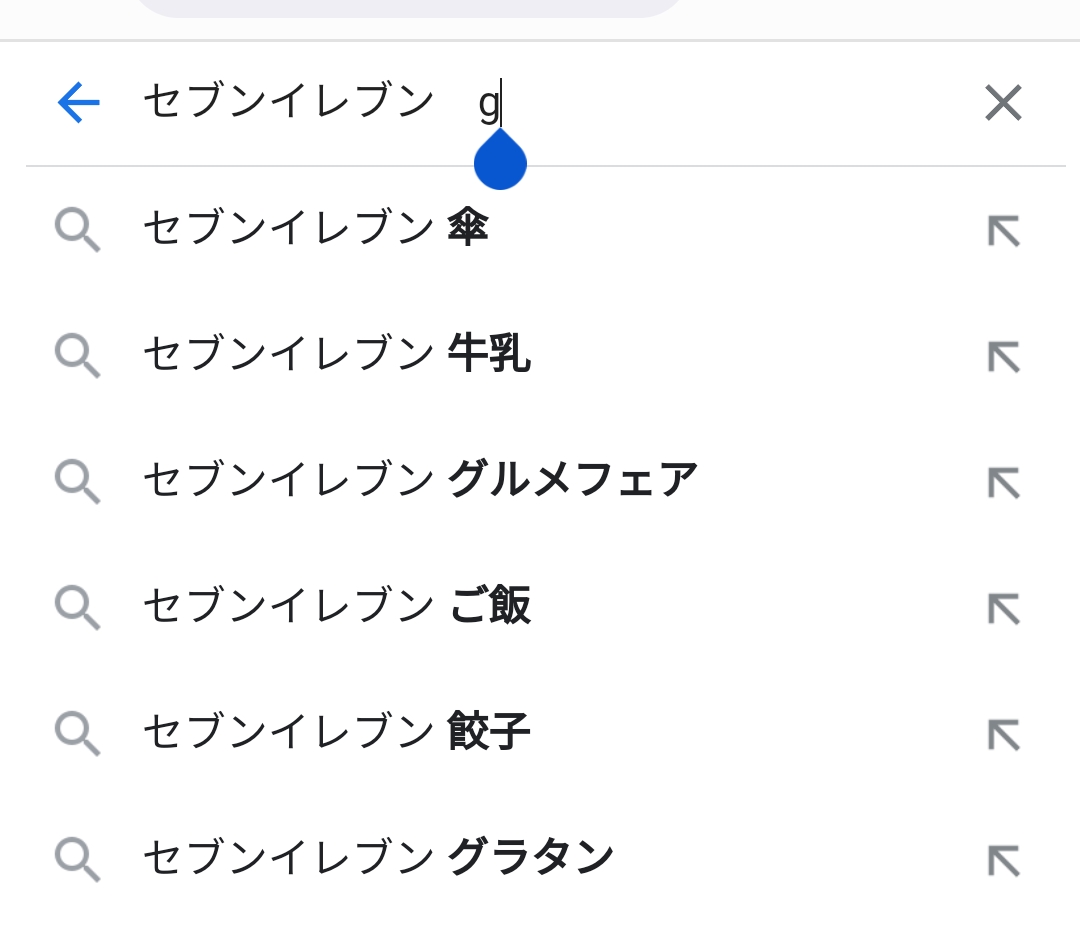This screenshot has height=927, width=1080.
Task: Pick suggestion セブンイレブン 餃子
Action: point(336,733)
